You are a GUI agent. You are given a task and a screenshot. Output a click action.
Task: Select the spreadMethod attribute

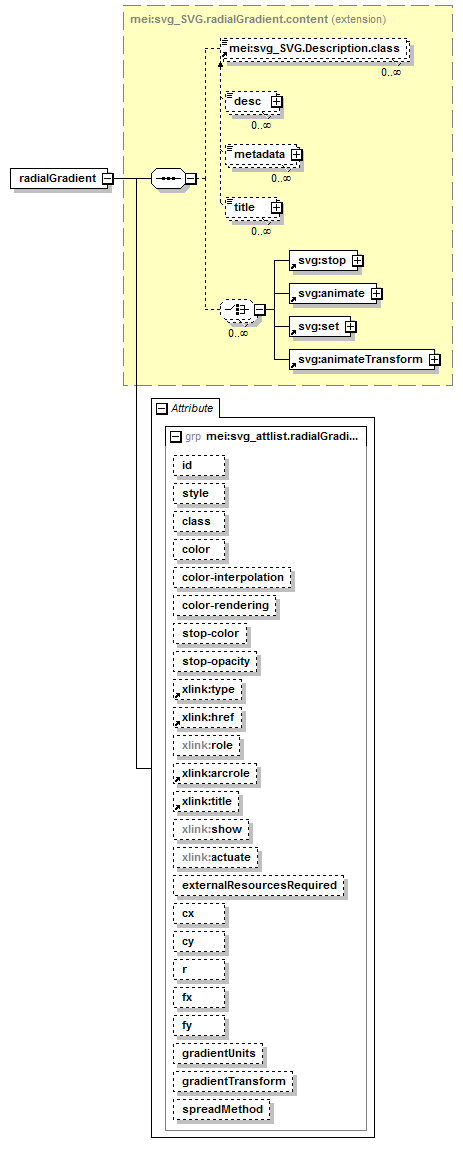[222, 1110]
